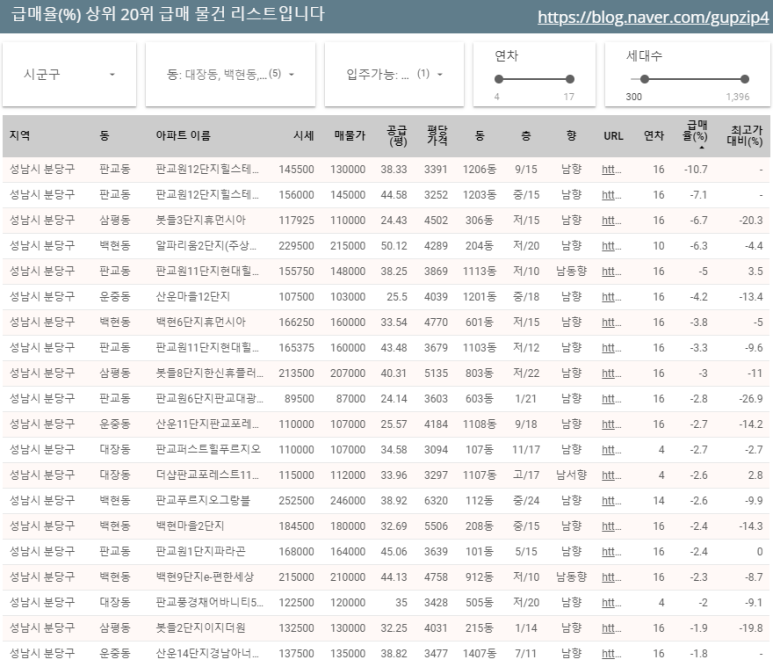Click the 최고가대비 value -26.9
This screenshot has width=773, height=667.
[x=750, y=399]
